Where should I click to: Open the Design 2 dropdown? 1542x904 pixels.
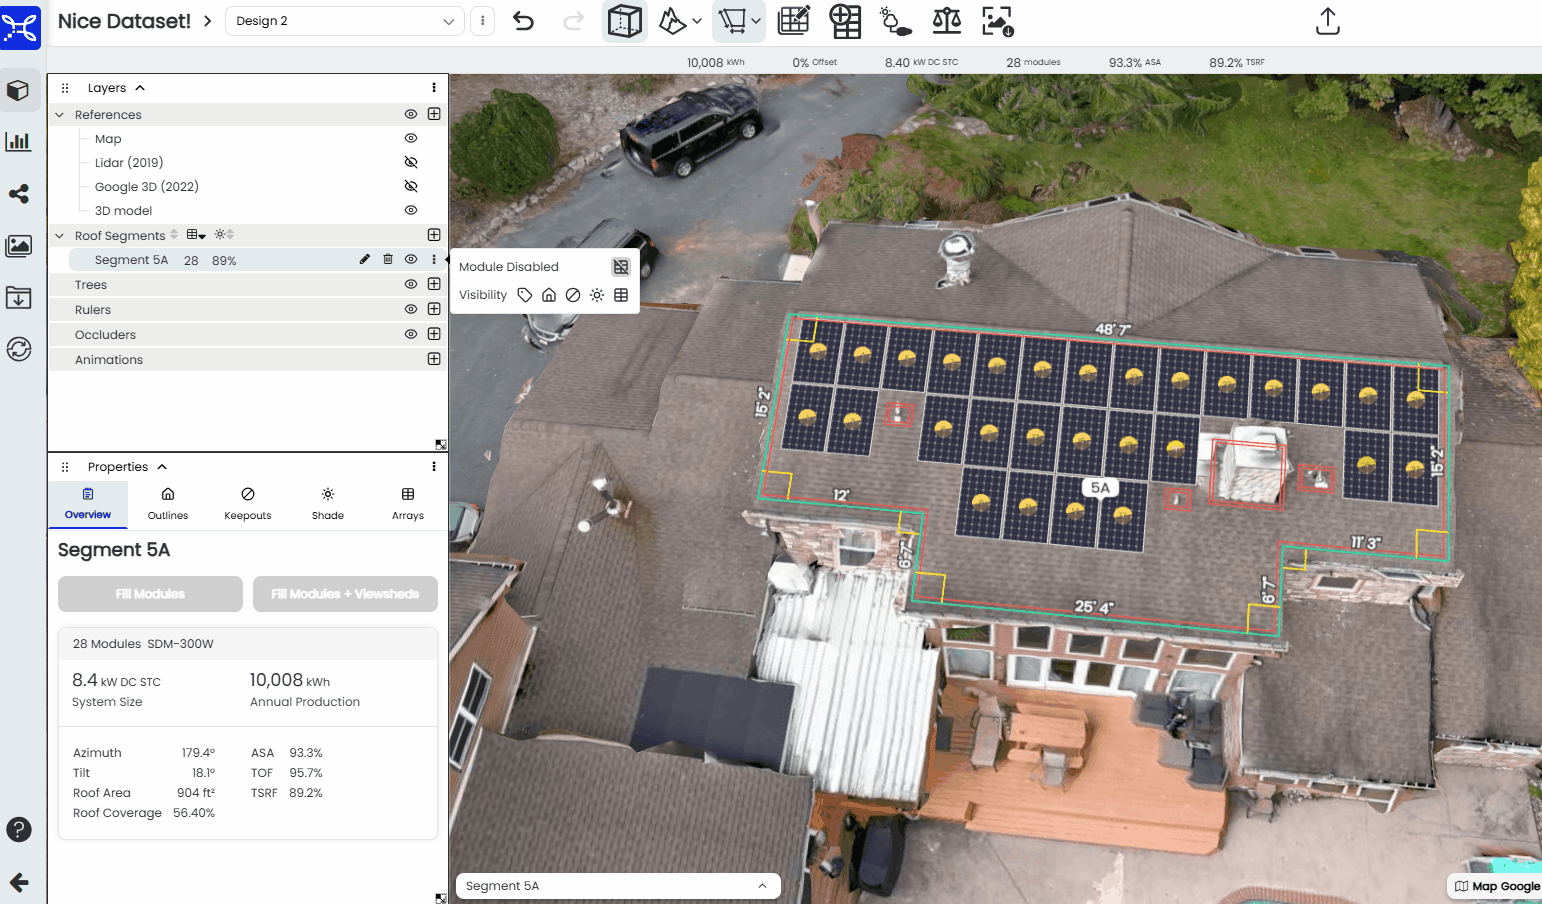click(x=344, y=20)
